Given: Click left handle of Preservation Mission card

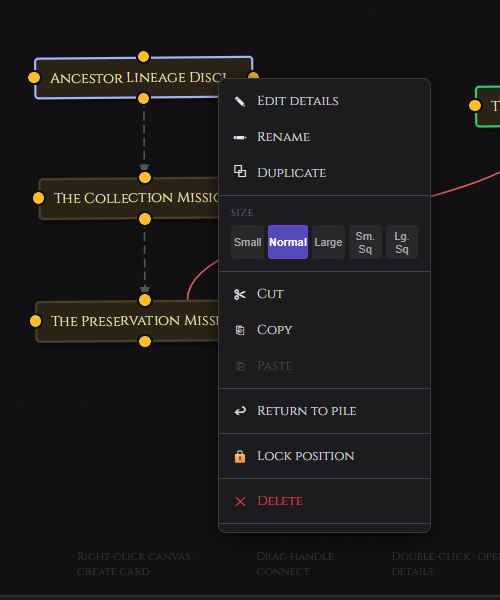Looking at the screenshot, I should click(x=36, y=321).
